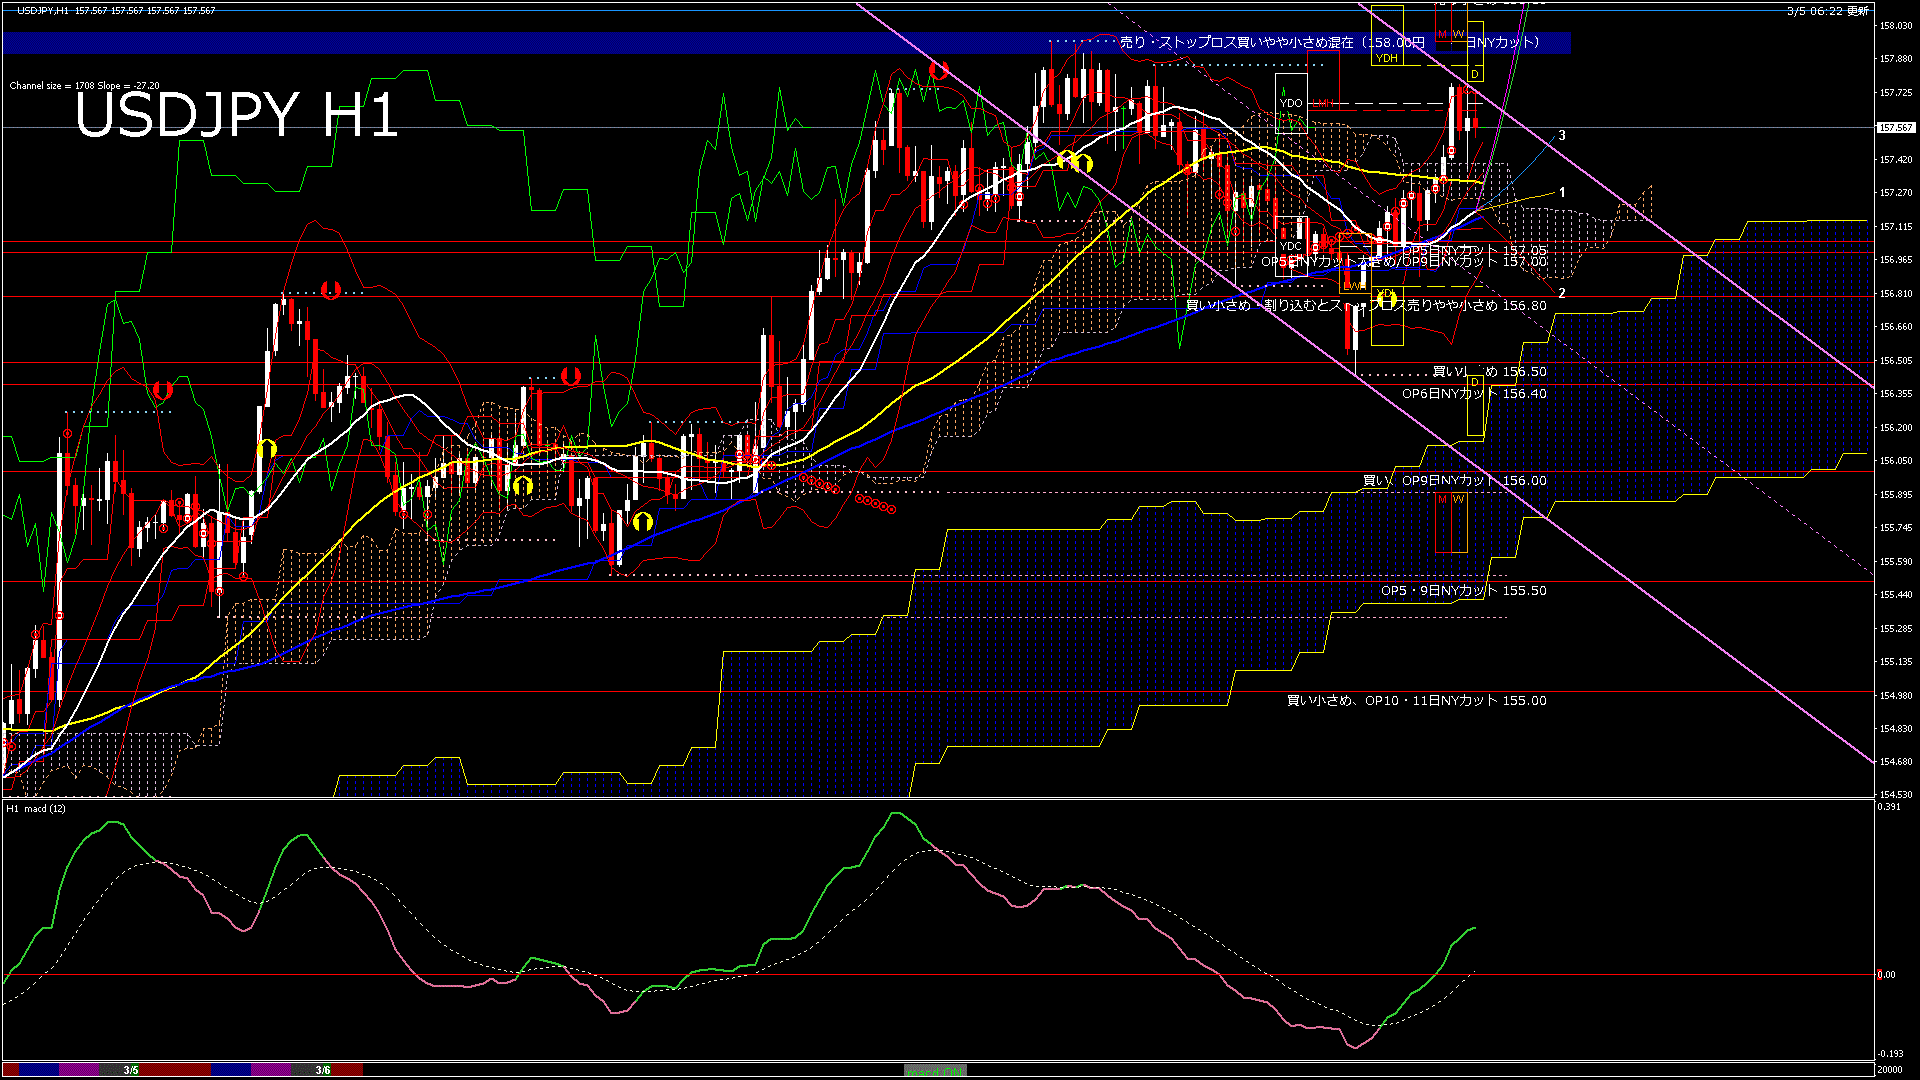This screenshot has width=1920, height=1080.
Task: Click the red sell-signal arrow at chart top
Action: pyautogui.click(x=937, y=70)
